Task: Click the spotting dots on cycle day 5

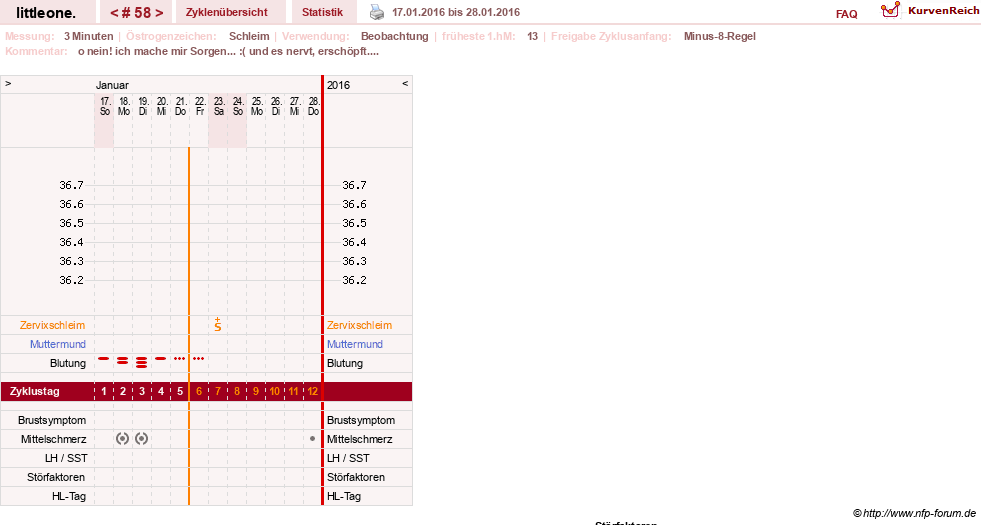Action: pyautogui.click(x=180, y=359)
